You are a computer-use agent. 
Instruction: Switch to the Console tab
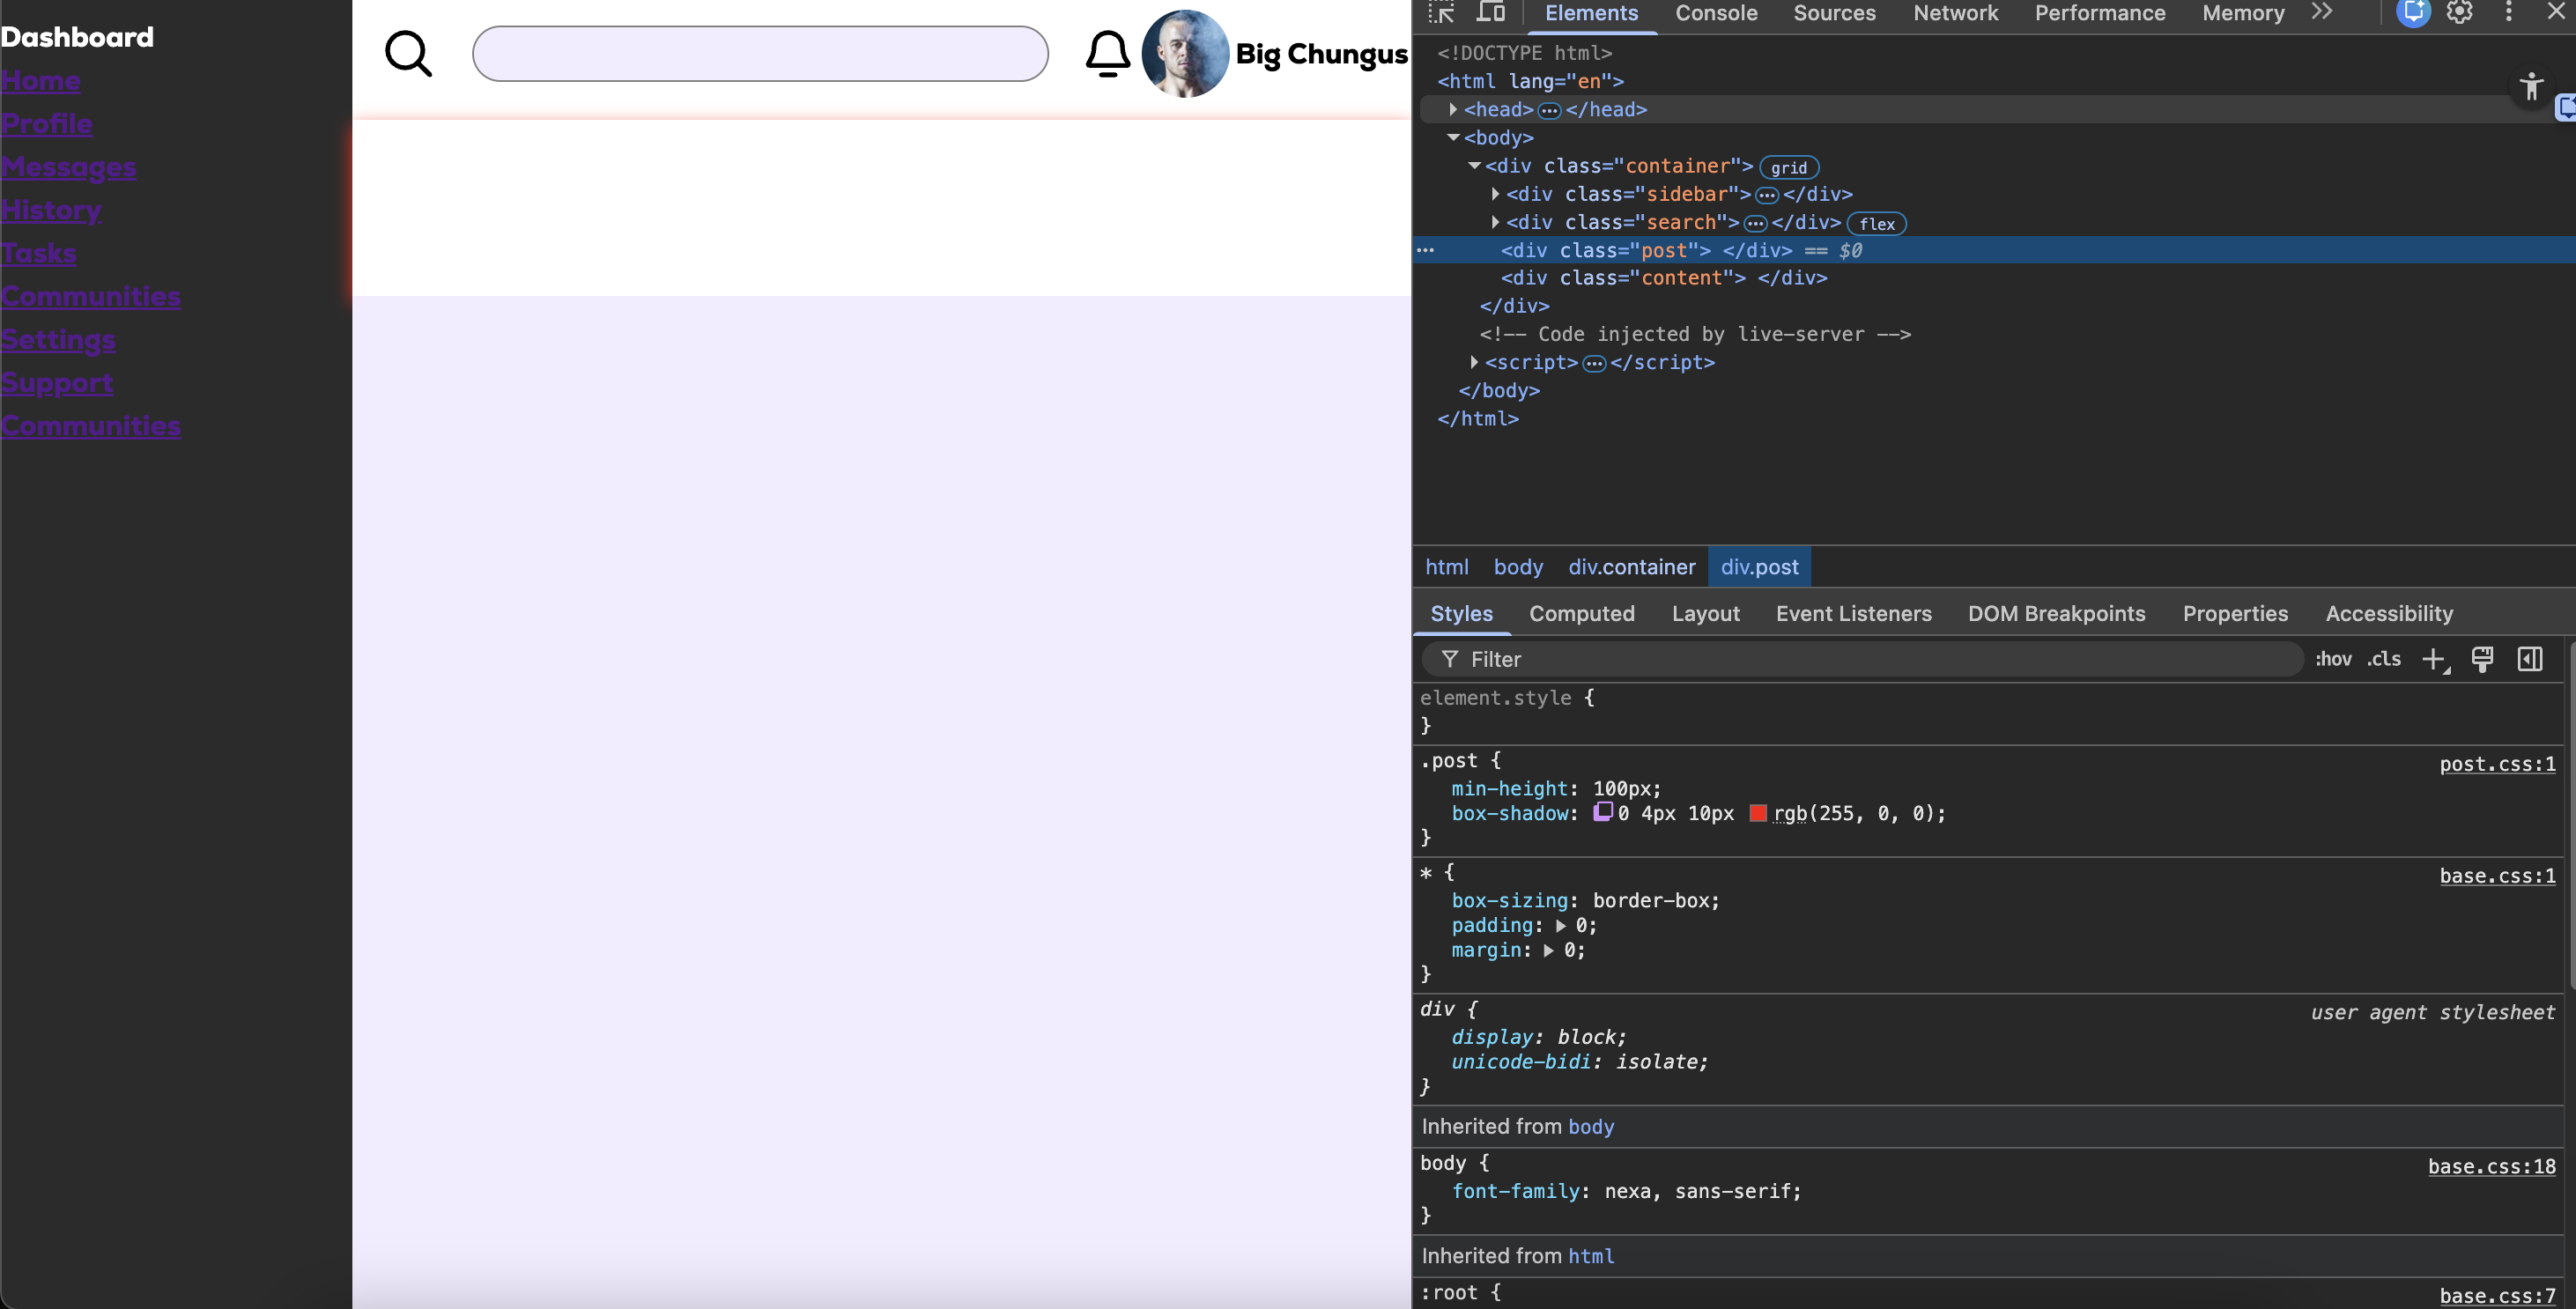pyautogui.click(x=1716, y=13)
